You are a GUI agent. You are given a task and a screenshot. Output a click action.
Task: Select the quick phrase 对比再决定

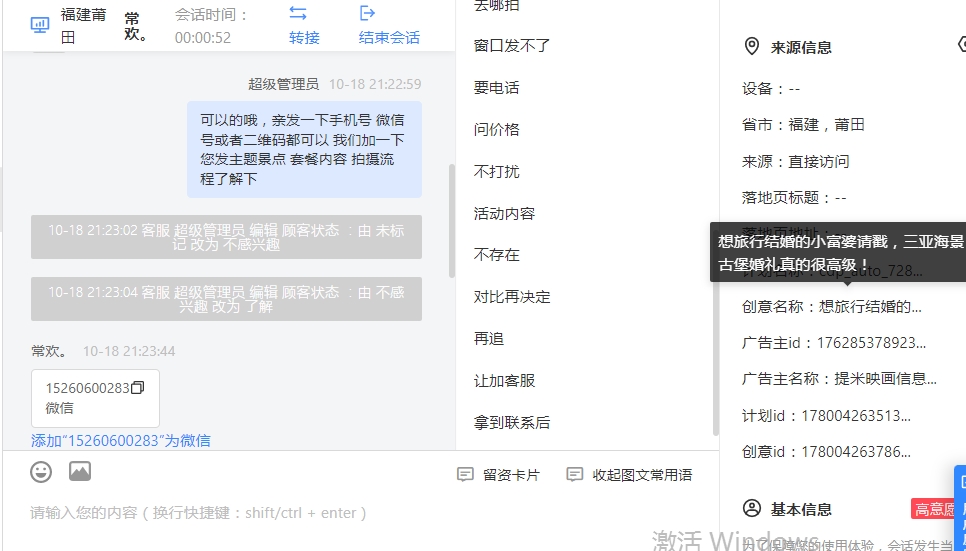[512, 296]
